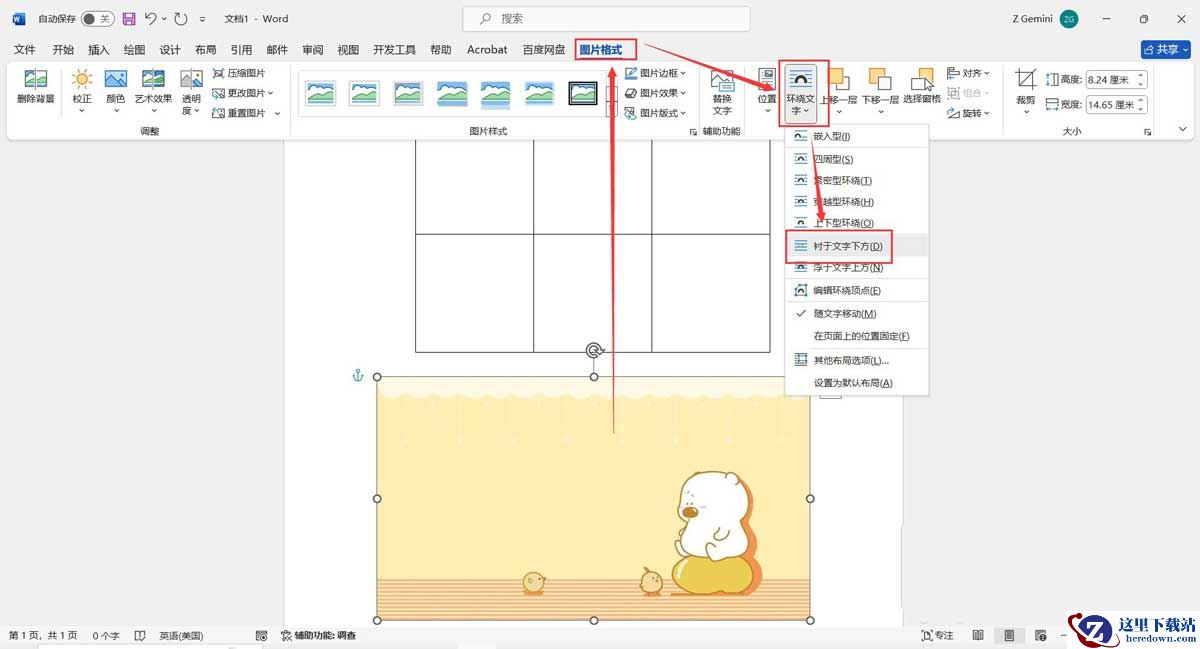The height and width of the screenshot is (649, 1200).
Task: Open the 图片效果 picture effects dropdown
Action: (x=655, y=93)
